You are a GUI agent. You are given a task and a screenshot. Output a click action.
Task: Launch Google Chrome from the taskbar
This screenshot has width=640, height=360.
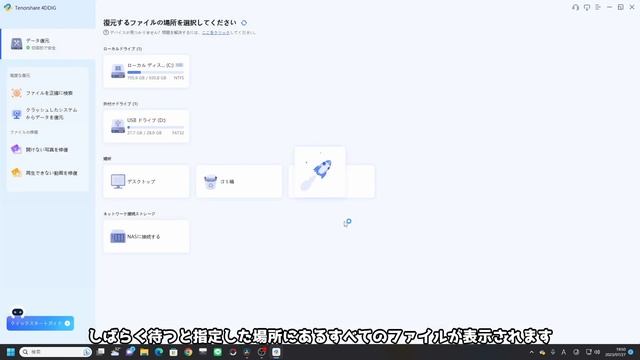point(188,352)
